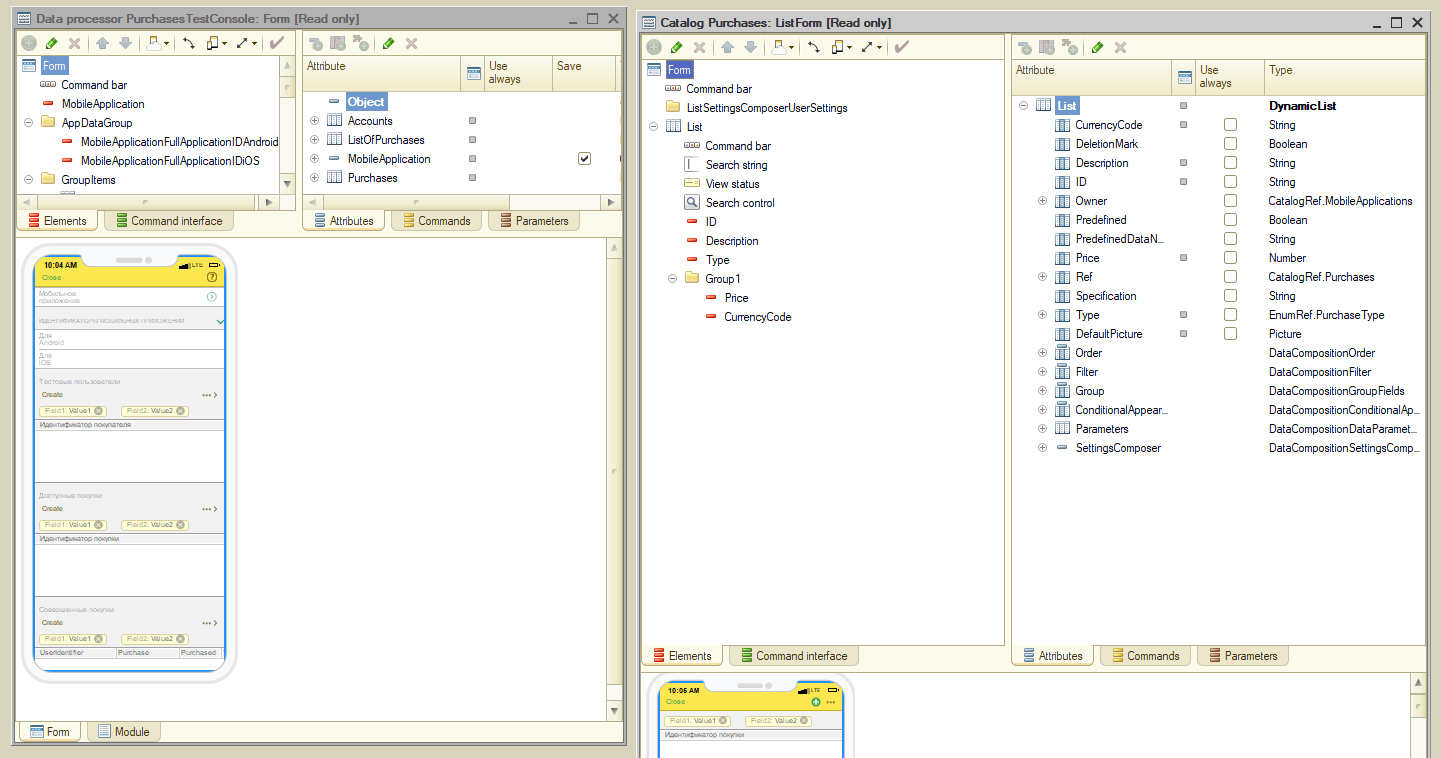The width and height of the screenshot is (1441, 758).
Task: Click the check form icon in PurchasesTestConsole toolbar
Action: pyautogui.click(x=277, y=43)
